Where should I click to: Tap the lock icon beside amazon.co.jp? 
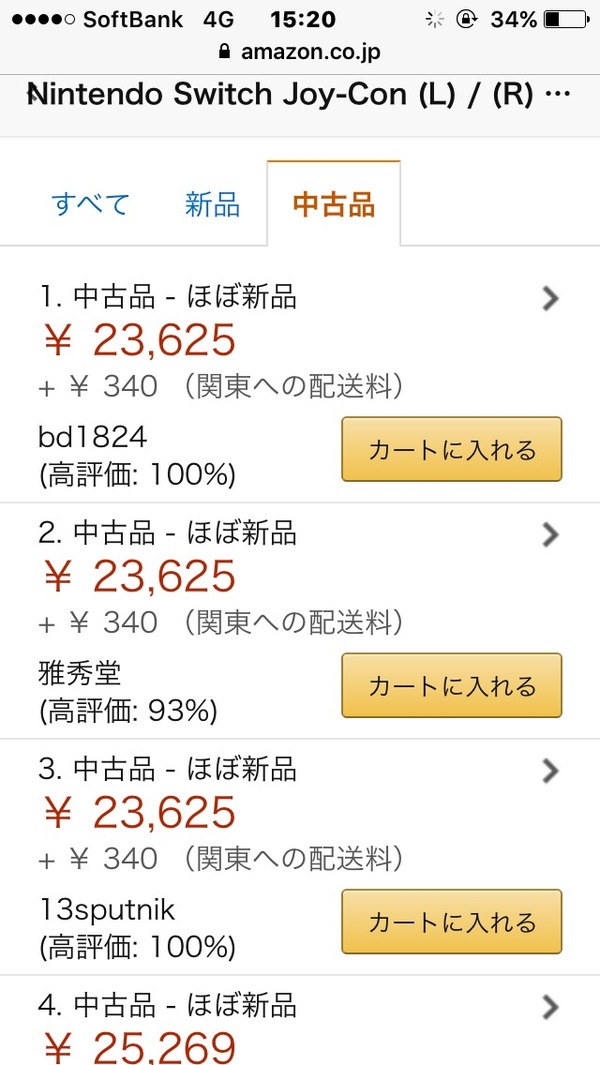click(225, 52)
